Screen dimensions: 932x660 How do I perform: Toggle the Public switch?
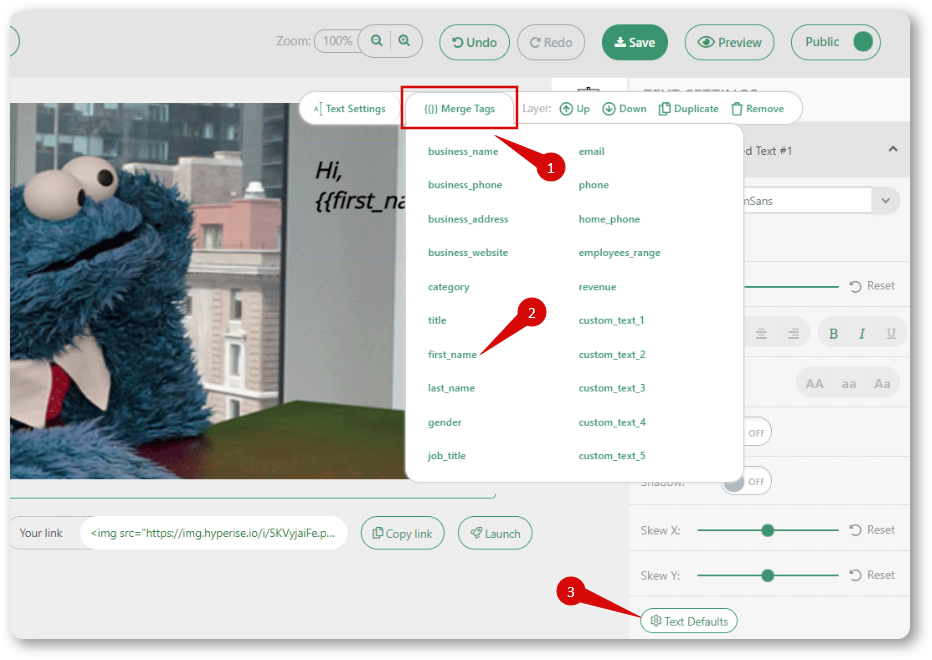pyautogui.click(x=862, y=42)
